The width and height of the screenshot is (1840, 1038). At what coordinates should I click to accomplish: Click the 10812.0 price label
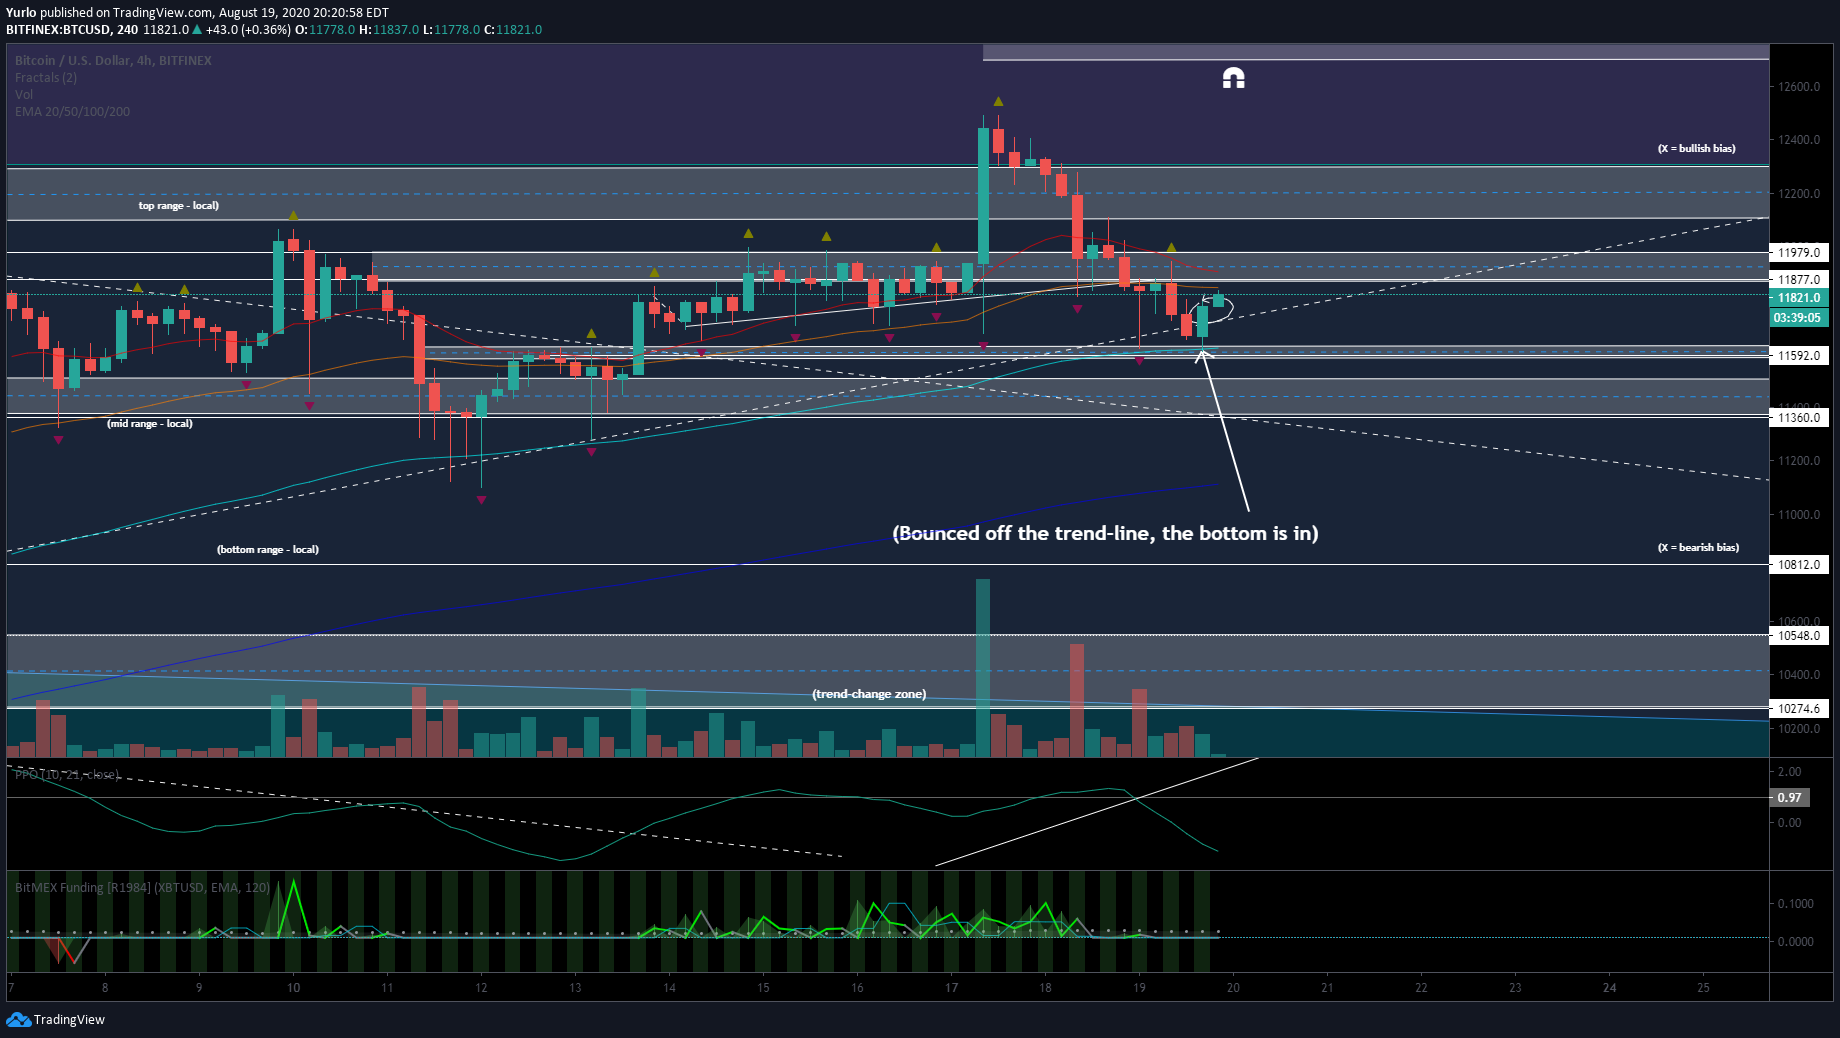(1799, 564)
